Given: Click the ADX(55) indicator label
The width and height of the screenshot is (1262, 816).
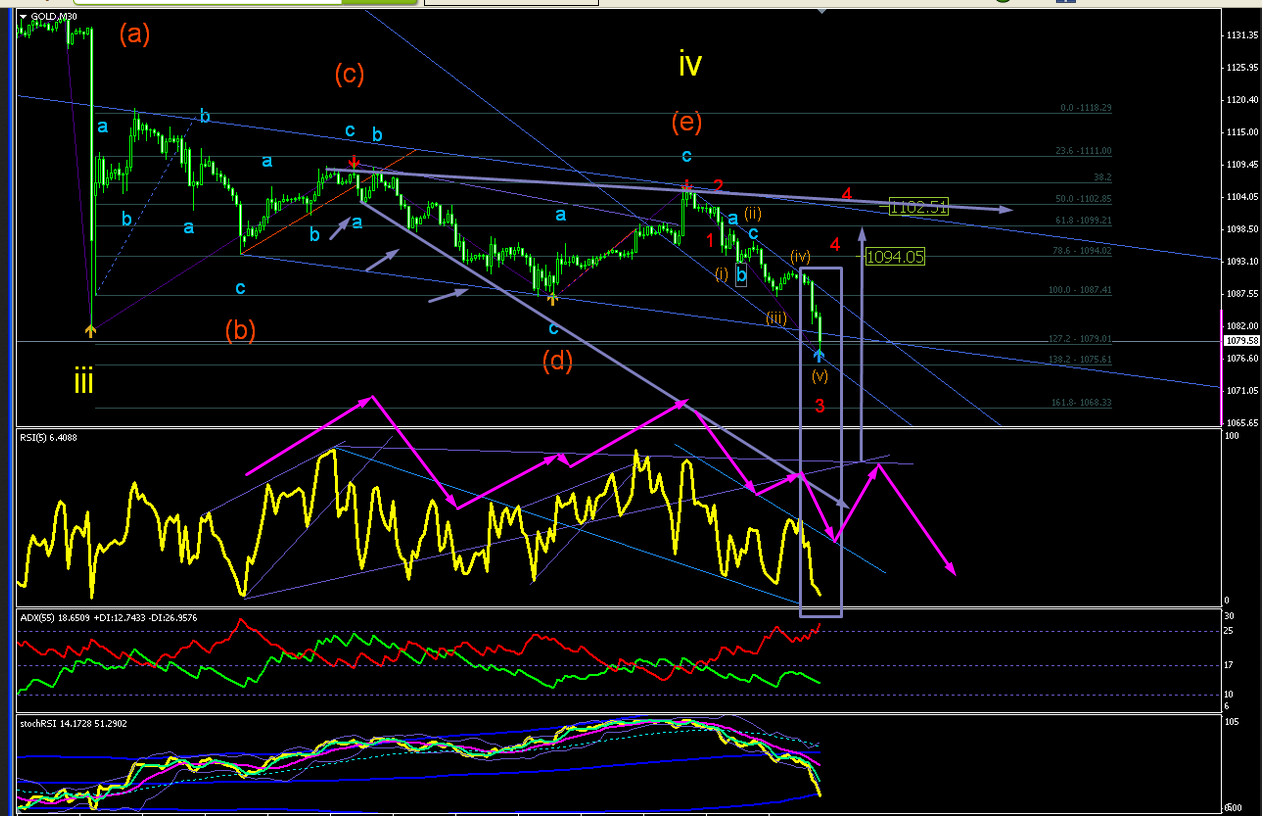Looking at the screenshot, I should (x=108, y=617).
